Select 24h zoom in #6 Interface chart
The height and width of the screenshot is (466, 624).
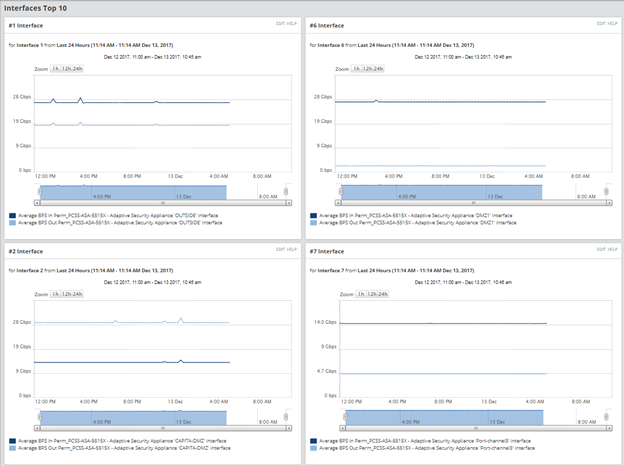tap(378, 69)
